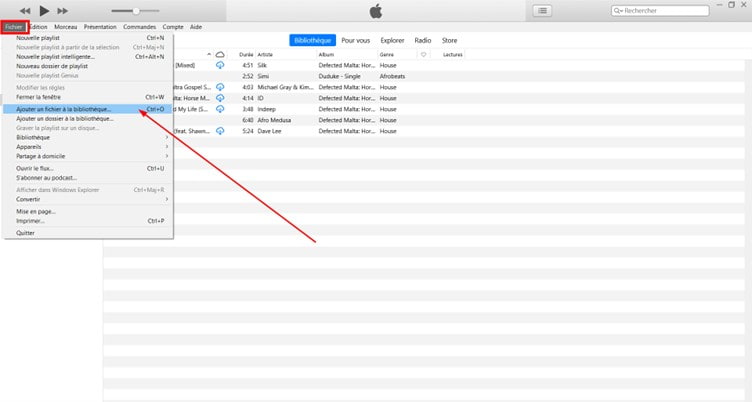This screenshot has width=752, height=402.
Task: Open the Commandes menu
Action: coord(139,27)
